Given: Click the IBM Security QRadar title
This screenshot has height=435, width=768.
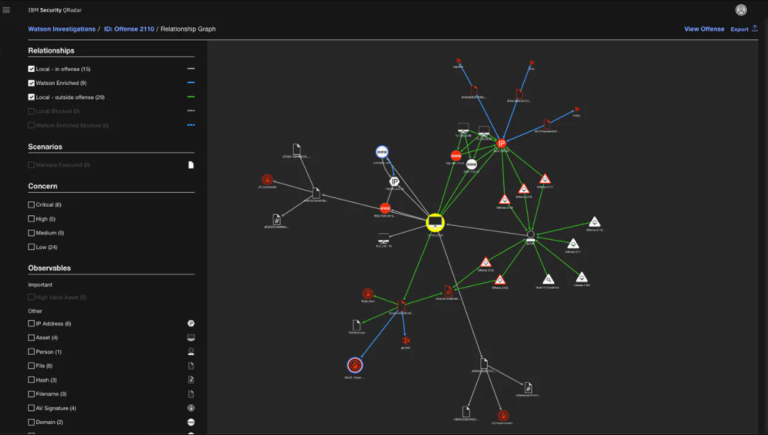Looking at the screenshot, I should pyautogui.click(x=55, y=10).
